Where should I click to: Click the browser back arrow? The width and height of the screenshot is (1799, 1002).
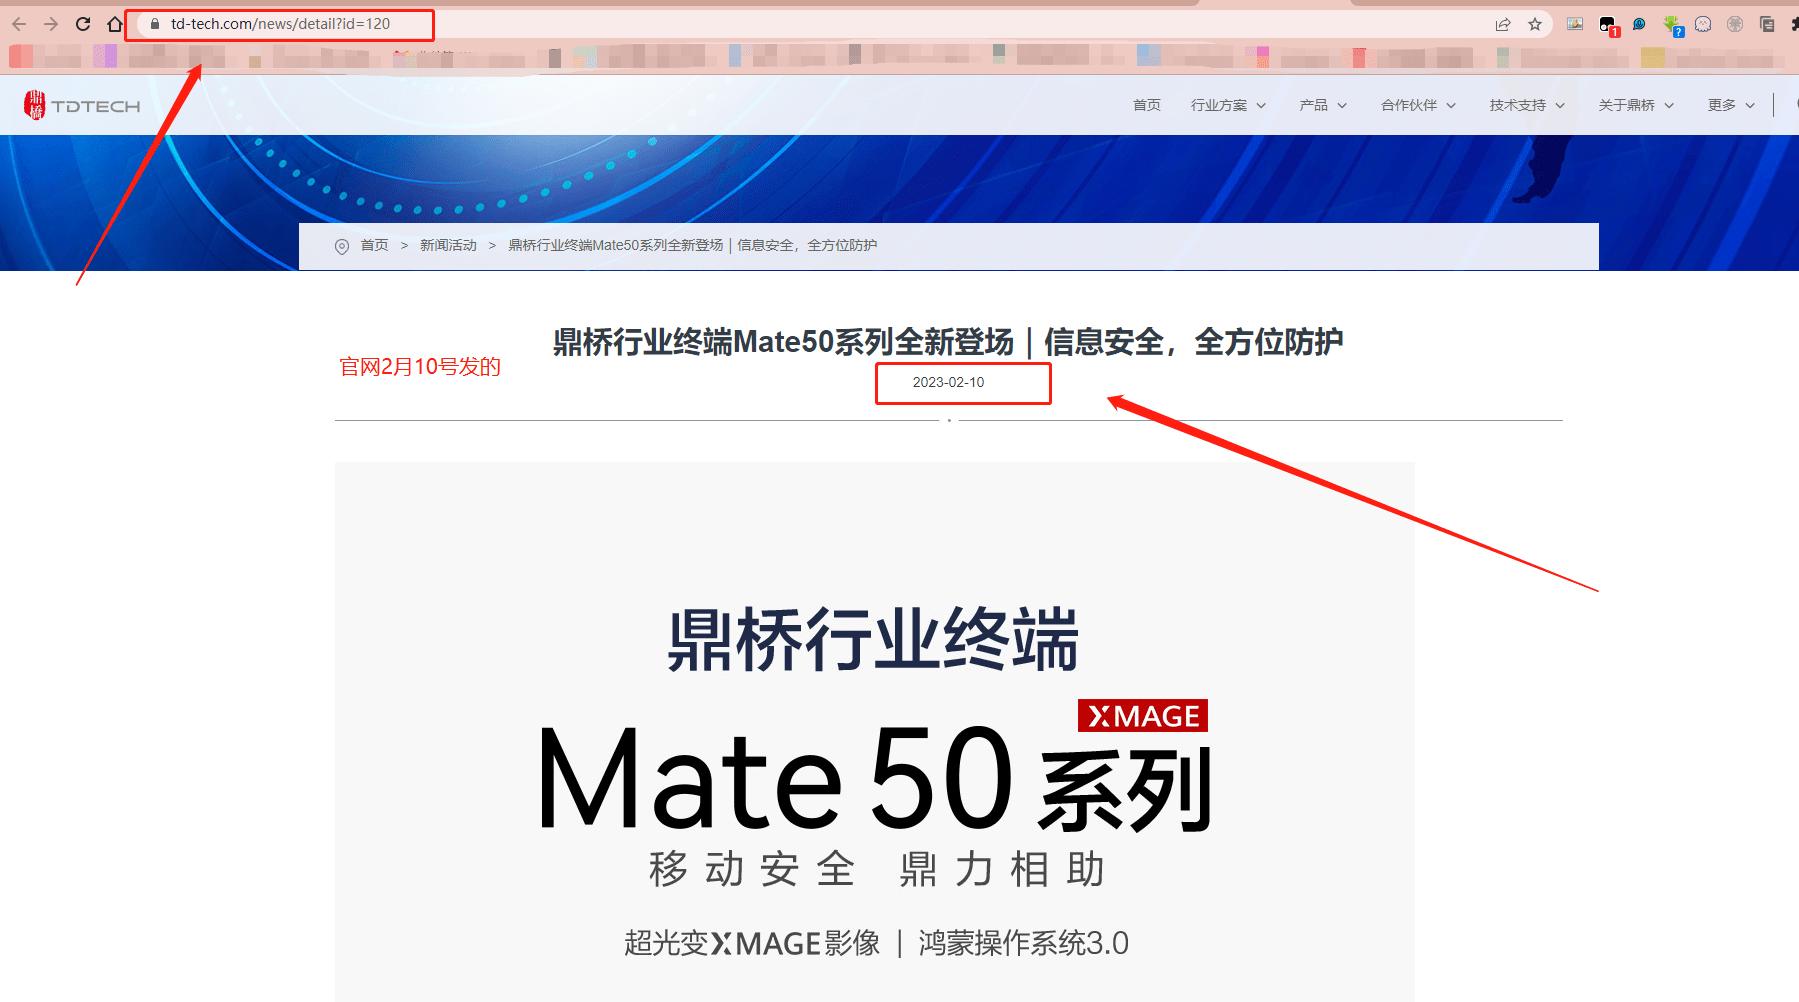(x=20, y=25)
